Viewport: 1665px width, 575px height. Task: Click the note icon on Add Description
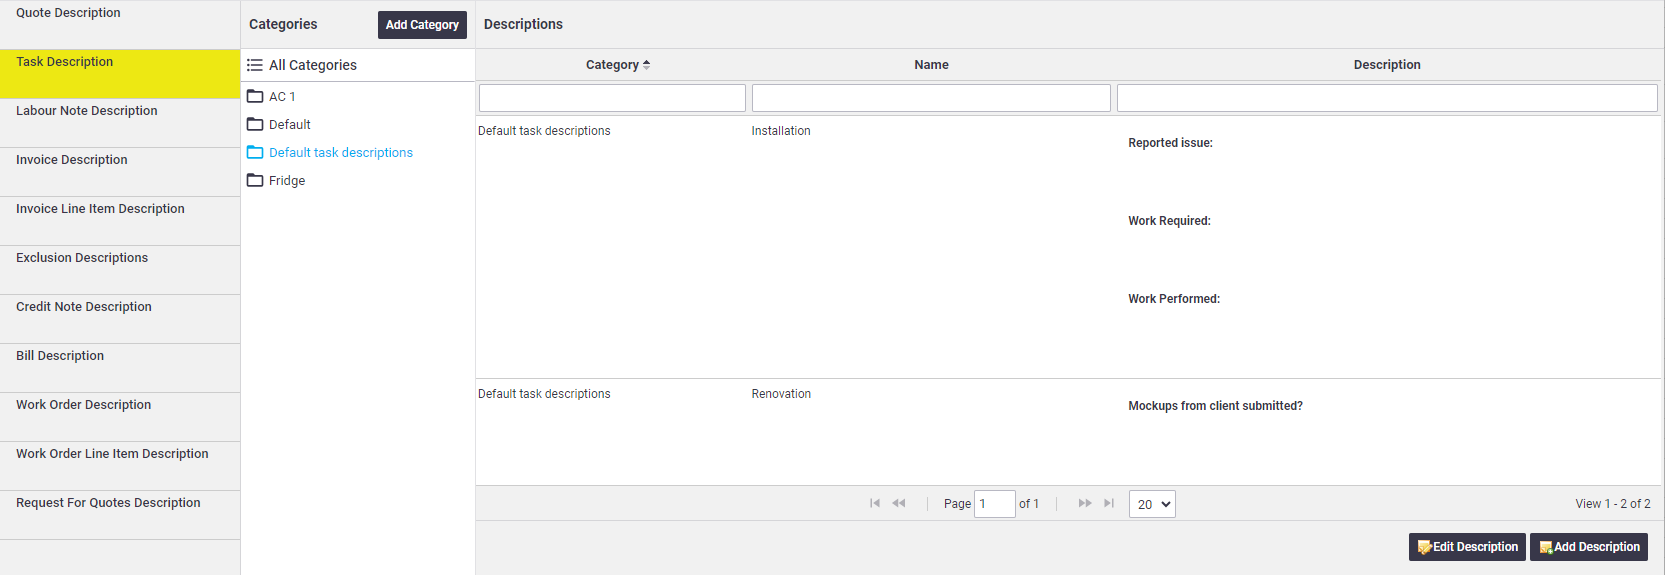[1546, 547]
